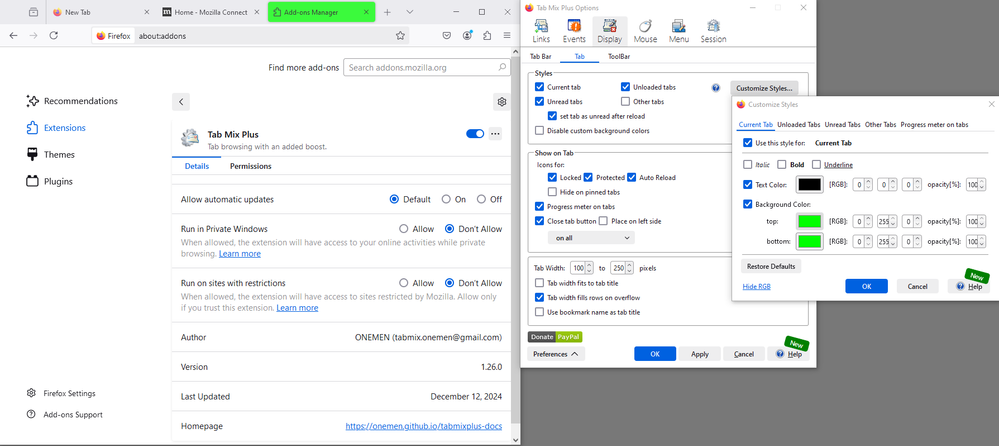Expand the Preferences button menu
This screenshot has width=999, height=446.
pyautogui.click(x=556, y=354)
